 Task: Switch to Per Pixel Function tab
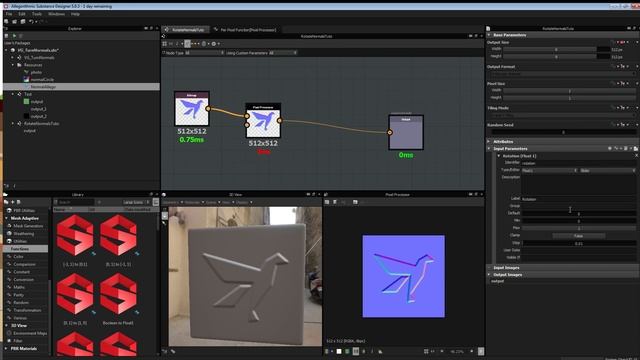[245, 30]
